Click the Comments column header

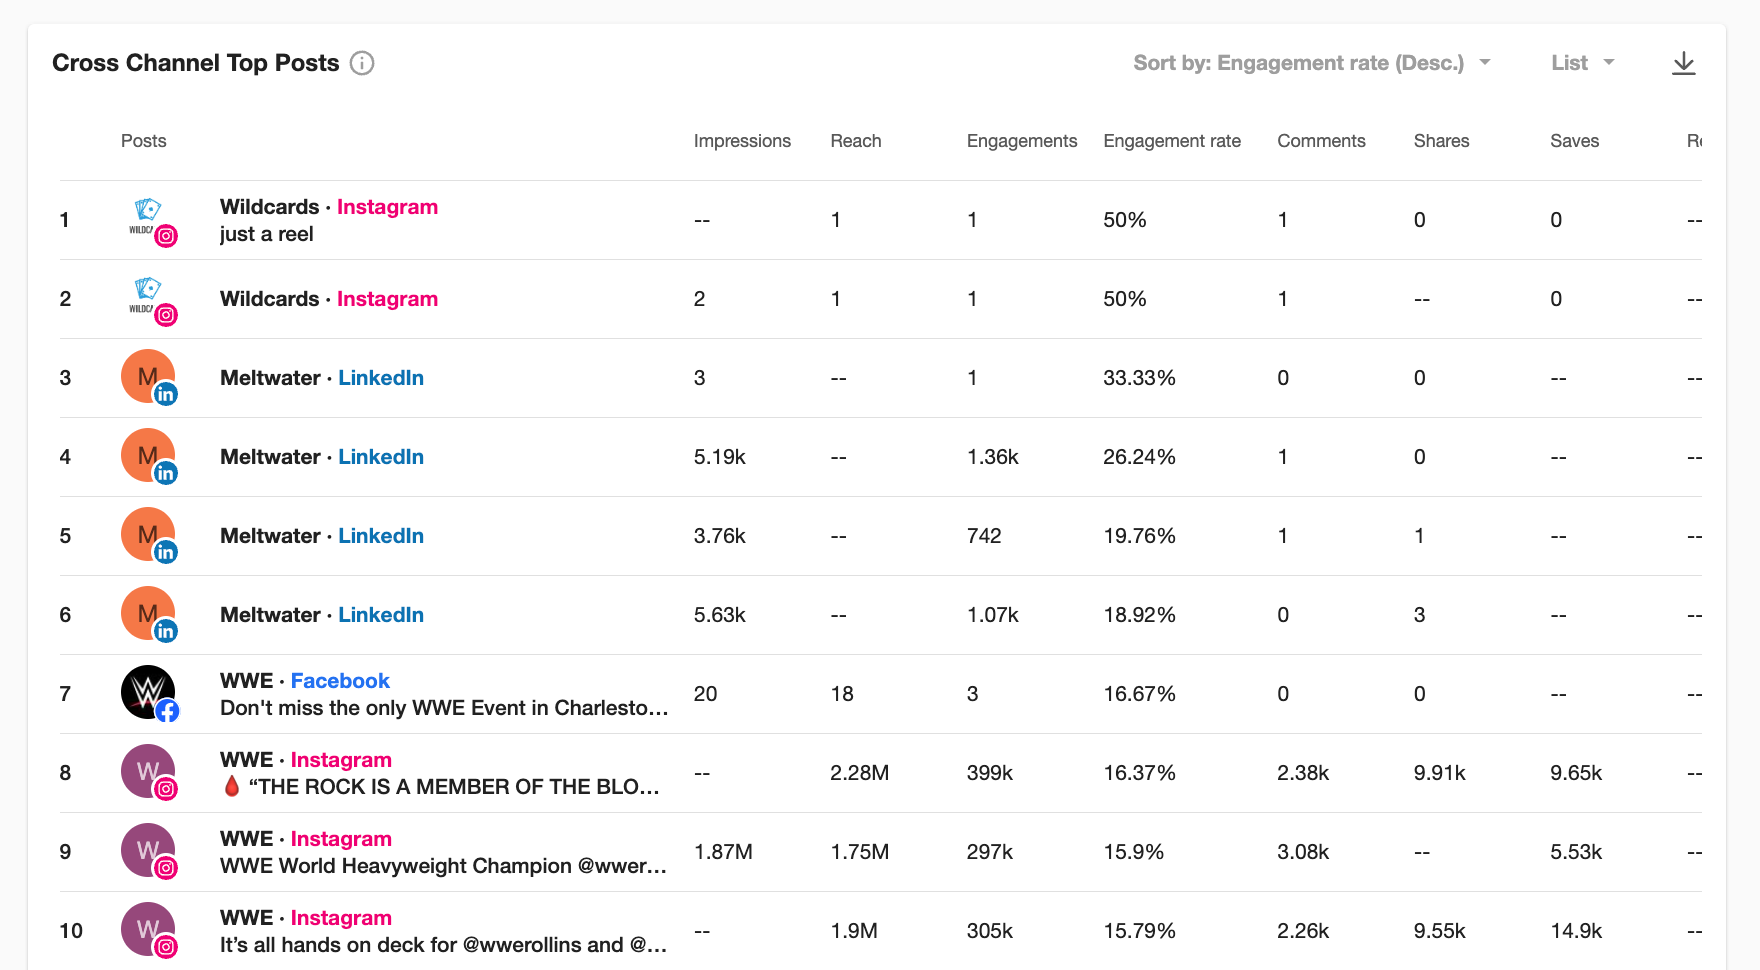click(1321, 141)
